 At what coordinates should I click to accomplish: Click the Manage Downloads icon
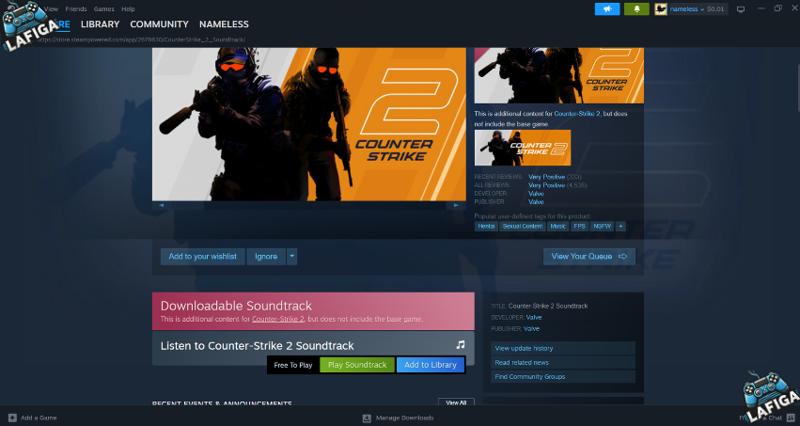pos(366,418)
